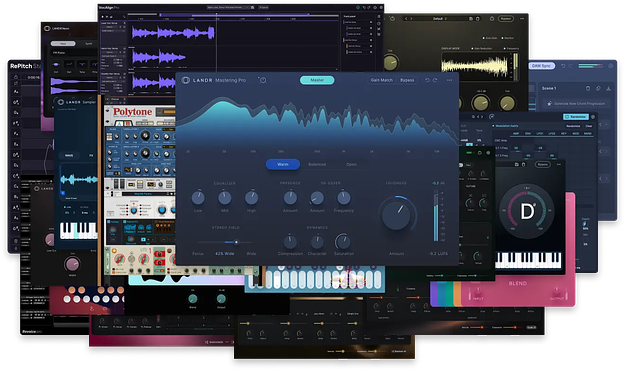
Task: Click previous preset arrow in olive compressor plugin
Action: pyautogui.click(x=406, y=19)
